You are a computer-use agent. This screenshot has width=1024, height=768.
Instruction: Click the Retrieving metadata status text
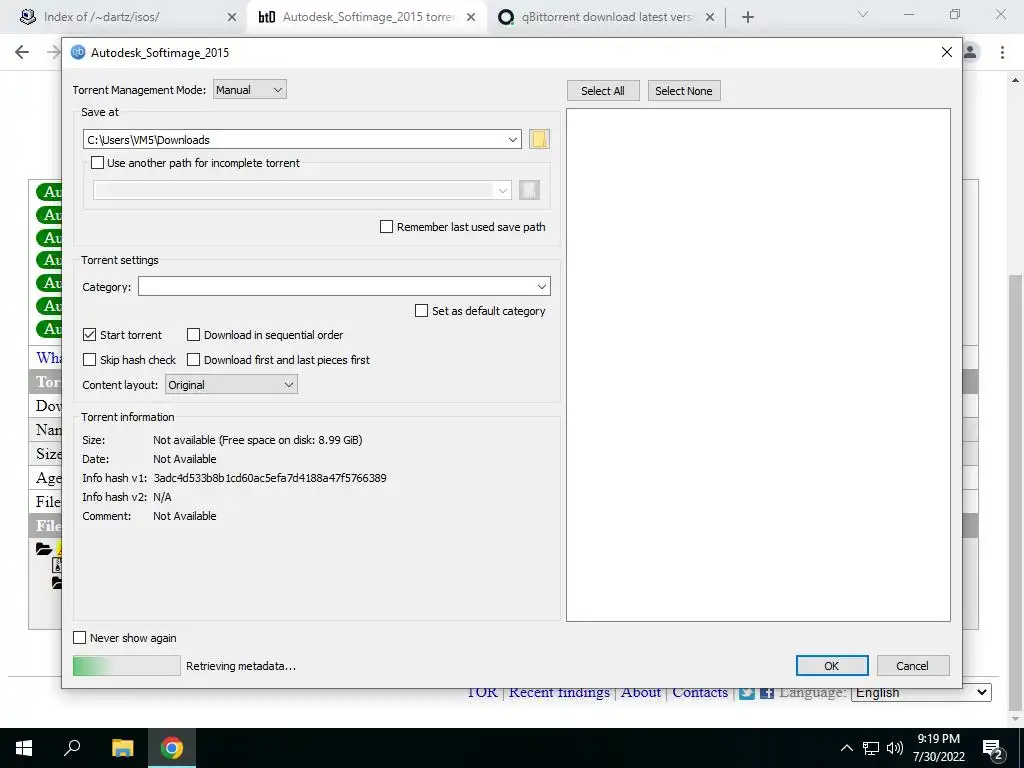pos(241,666)
